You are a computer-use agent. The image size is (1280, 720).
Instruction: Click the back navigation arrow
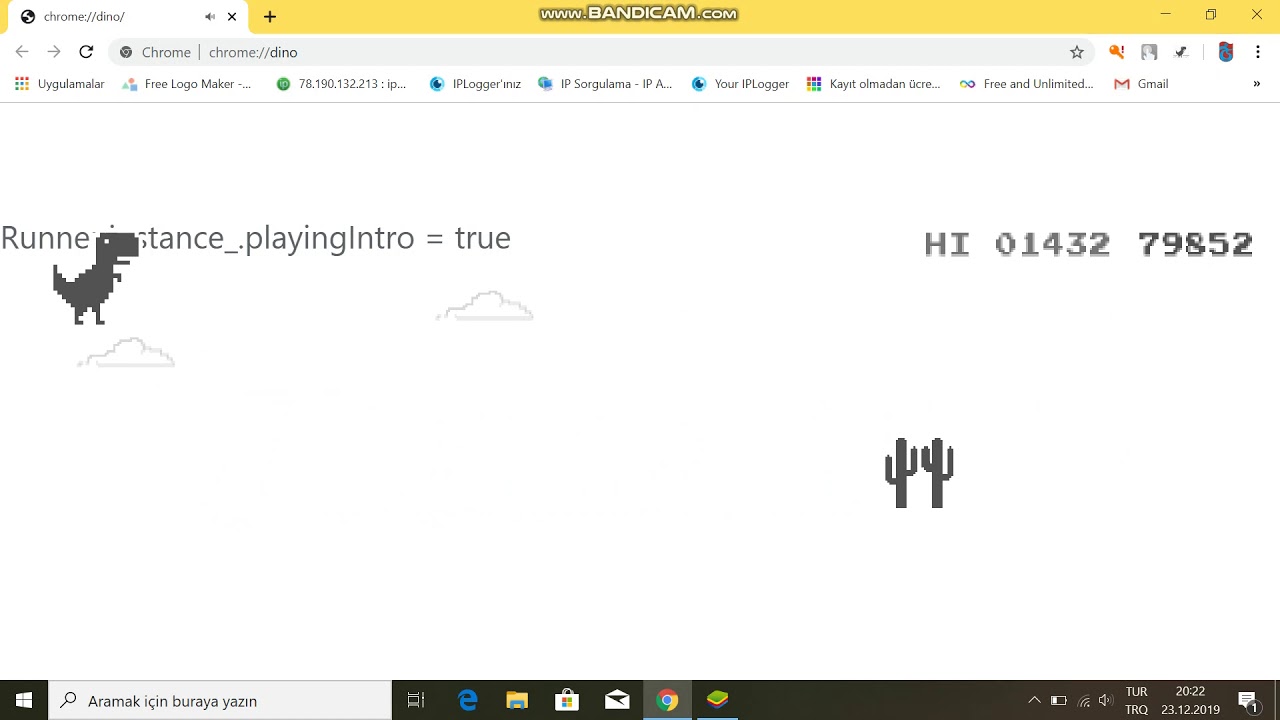pos(22,52)
